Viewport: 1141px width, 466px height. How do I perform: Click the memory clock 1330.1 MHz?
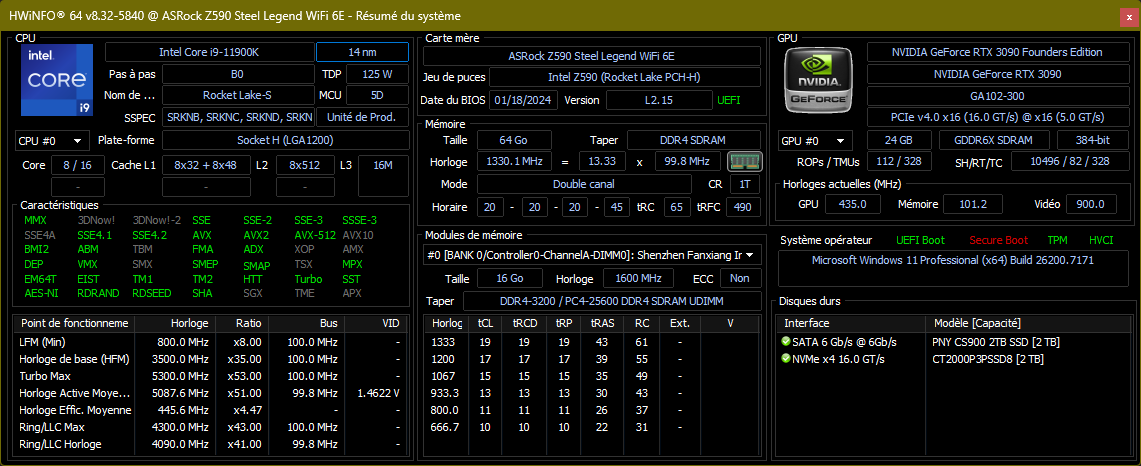click(514, 162)
